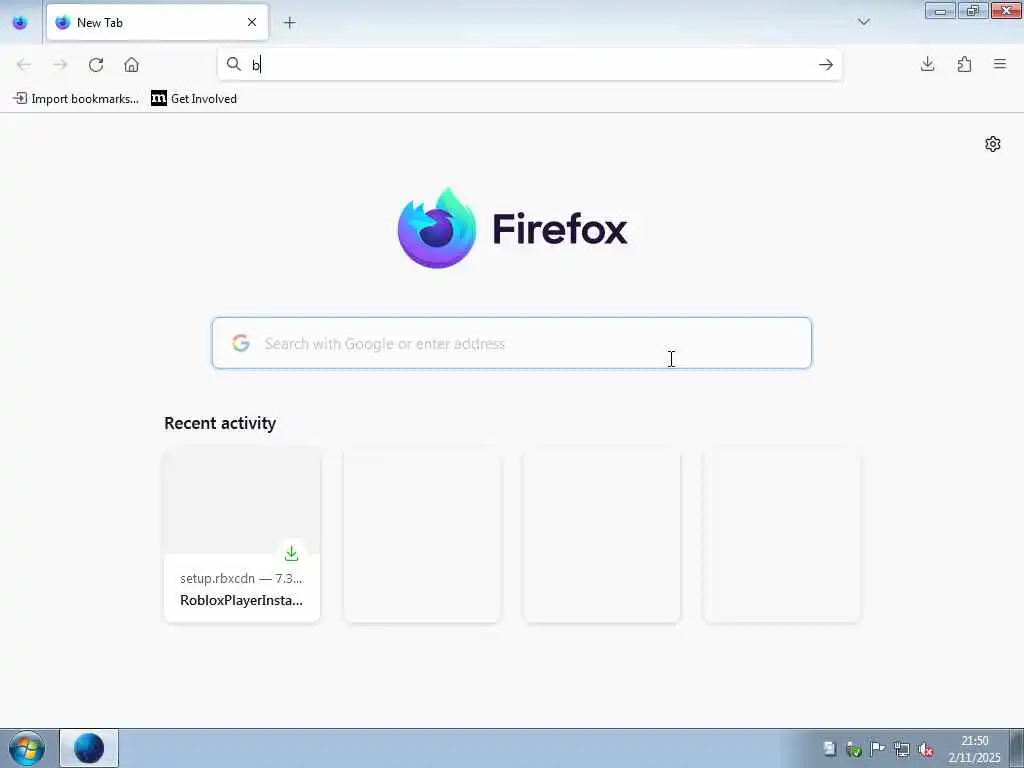
Task: Open the Get Involved bookmark
Action: coord(194,99)
